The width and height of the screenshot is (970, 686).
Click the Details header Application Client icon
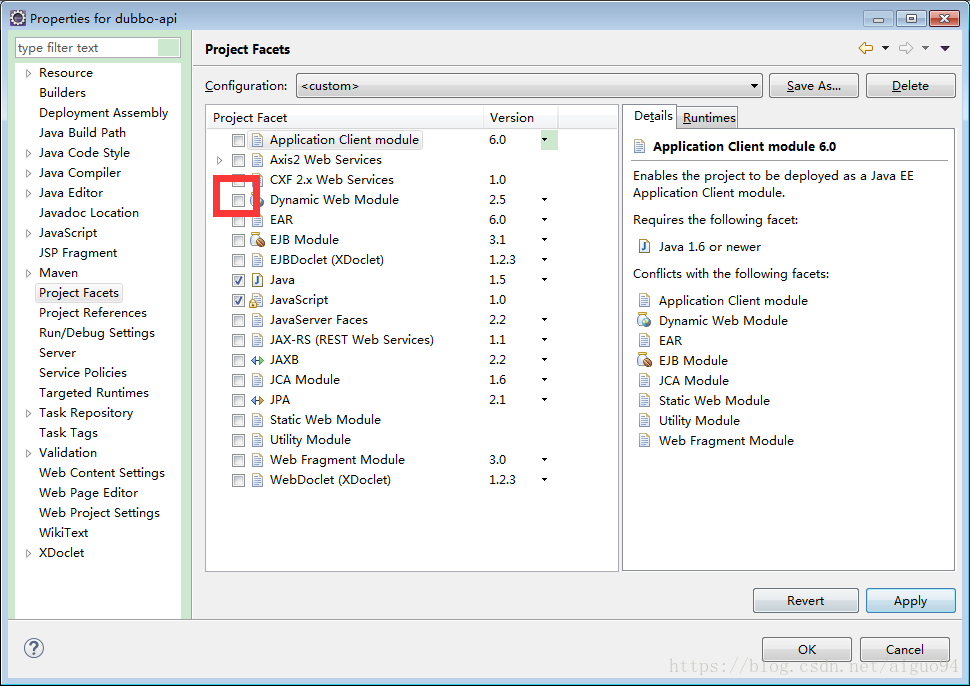coord(640,147)
